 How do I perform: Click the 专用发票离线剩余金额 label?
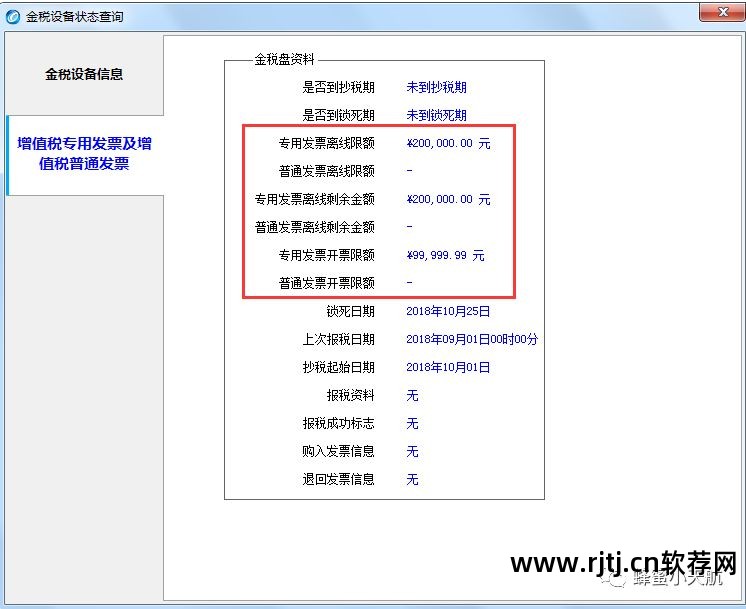pyautogui.click(x=314, y=199)
